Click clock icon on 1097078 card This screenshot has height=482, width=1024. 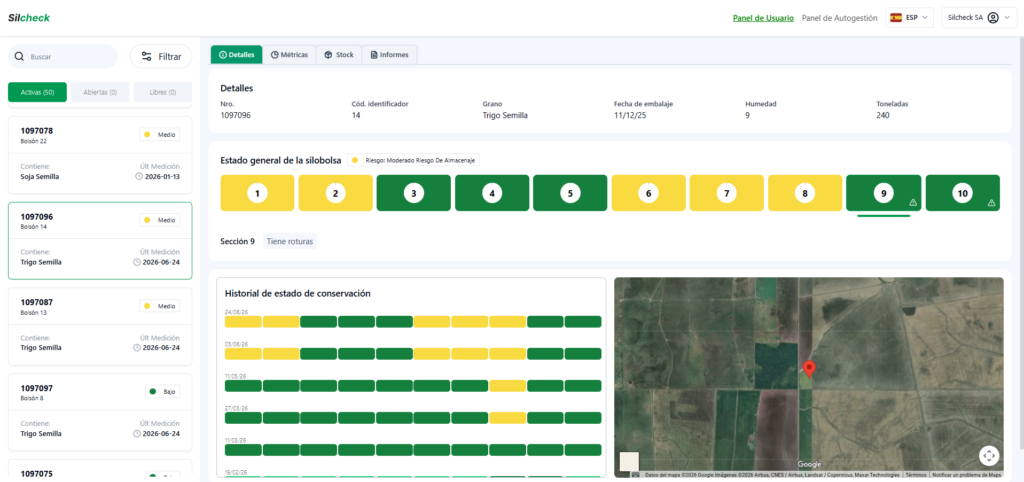click(138, 176)
